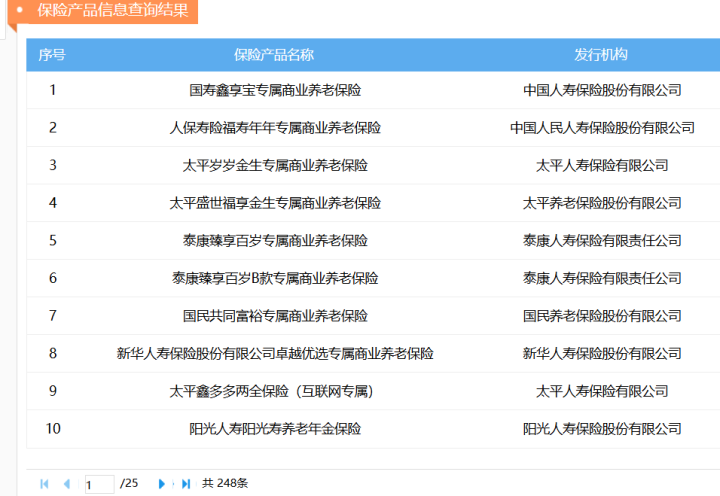Click the 发行机构 column header
The height and width of the screenshot is (496, 720).
pos(601,55)
